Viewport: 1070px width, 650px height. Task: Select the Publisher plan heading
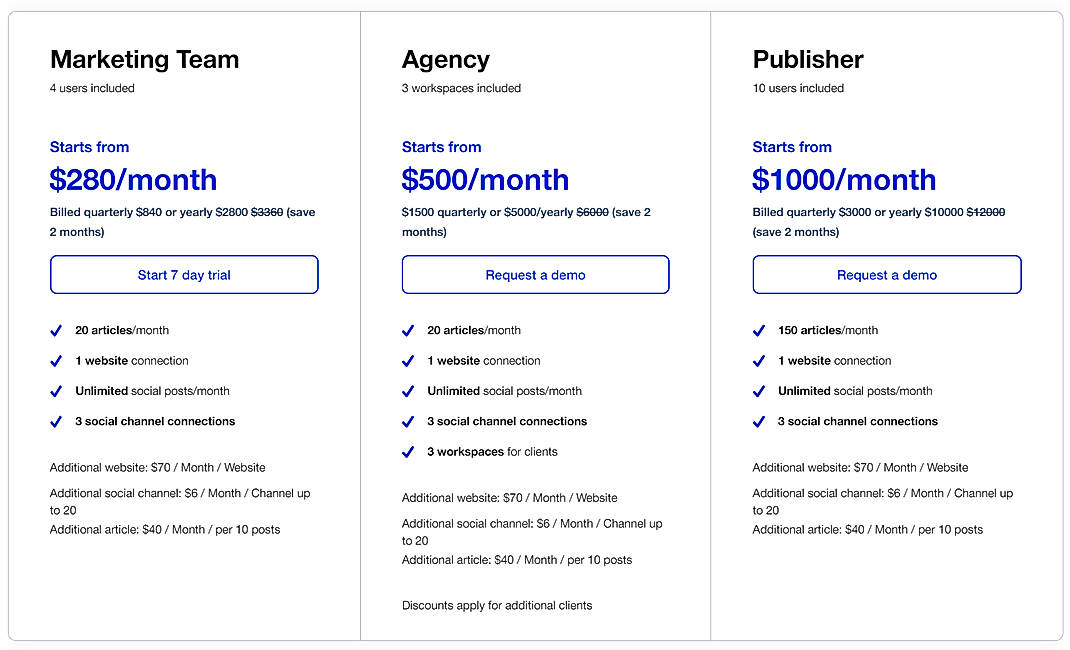(808, 60)
